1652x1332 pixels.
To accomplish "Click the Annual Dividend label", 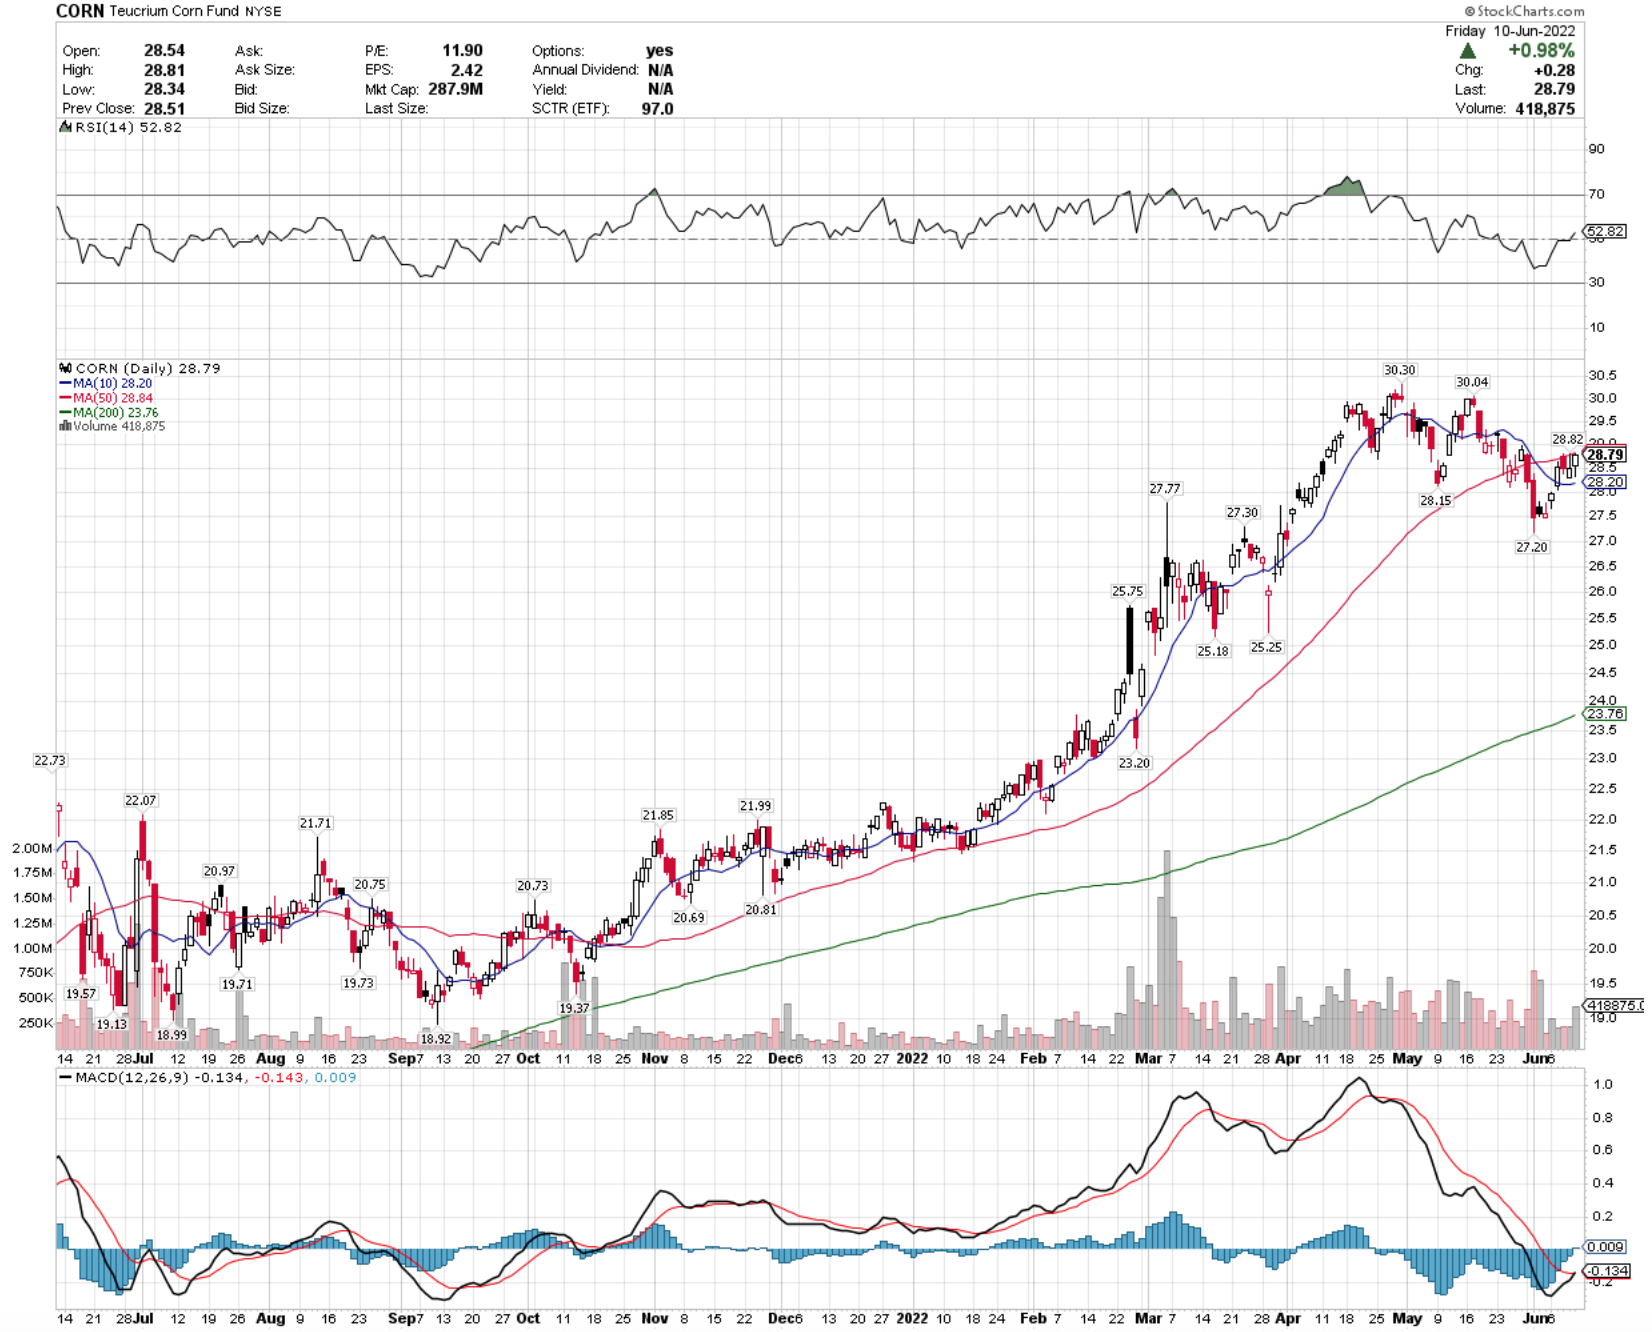I will pos(585,70).
